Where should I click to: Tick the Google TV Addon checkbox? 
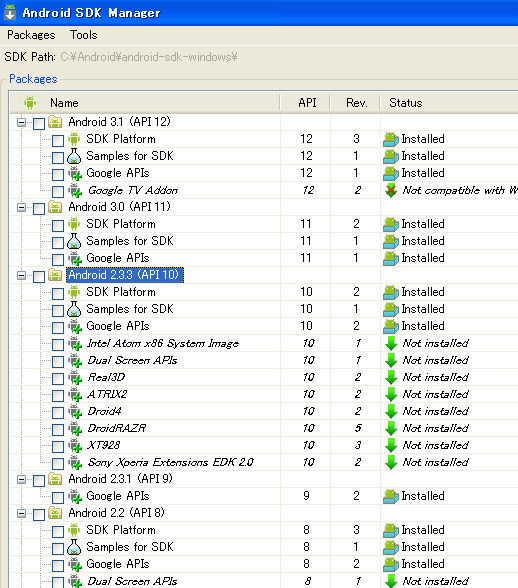[58, 192]
